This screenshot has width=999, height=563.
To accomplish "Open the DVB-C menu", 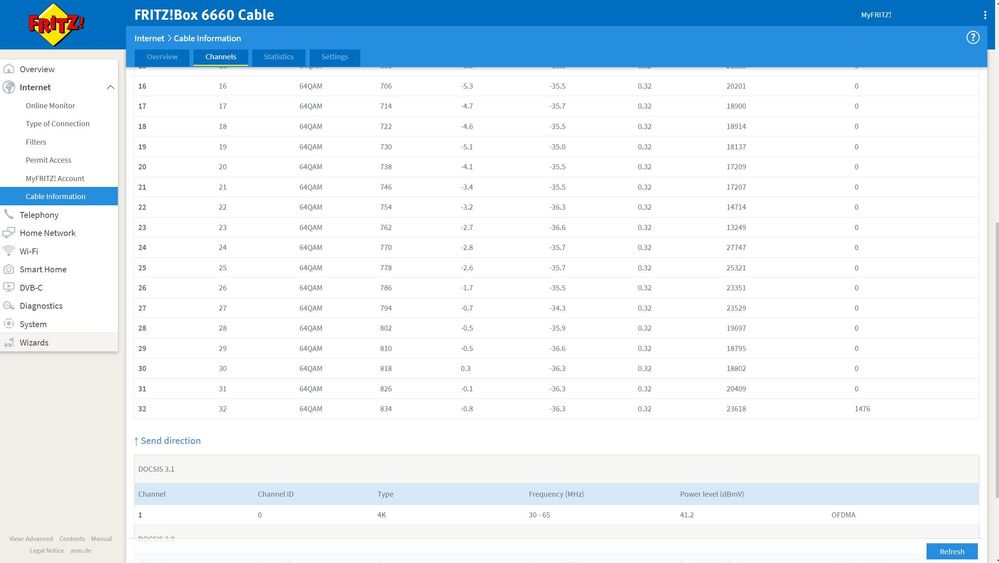I will pos(31,288).
